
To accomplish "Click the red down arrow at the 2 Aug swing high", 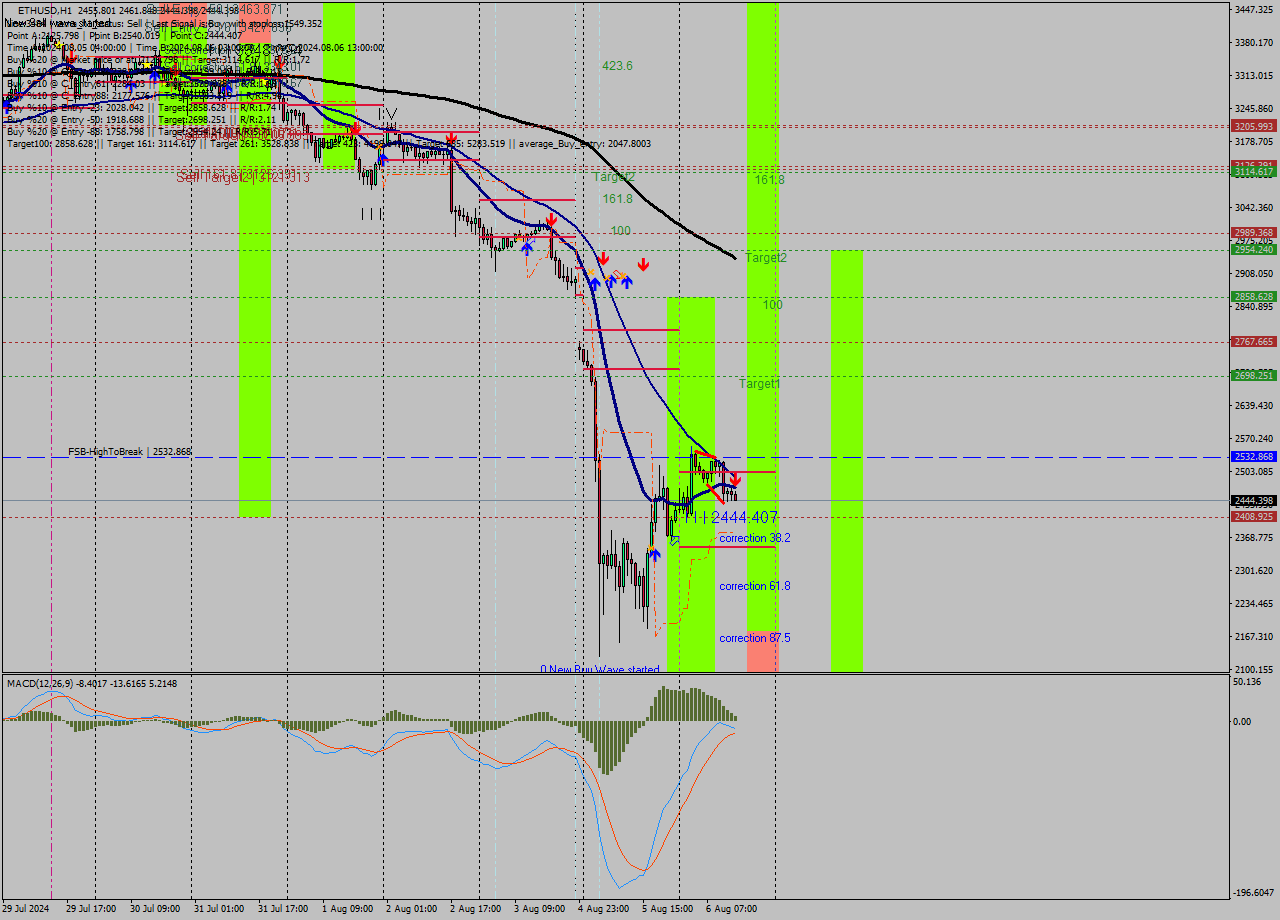I will click(451, 136).
